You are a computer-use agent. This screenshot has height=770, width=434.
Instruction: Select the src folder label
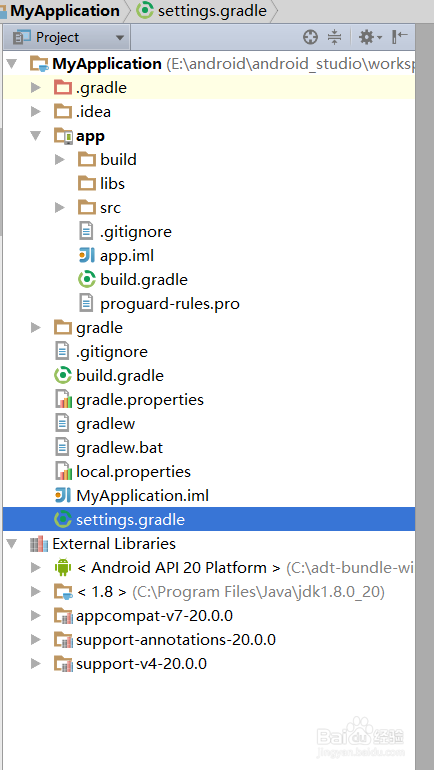[x=110, y=208]
